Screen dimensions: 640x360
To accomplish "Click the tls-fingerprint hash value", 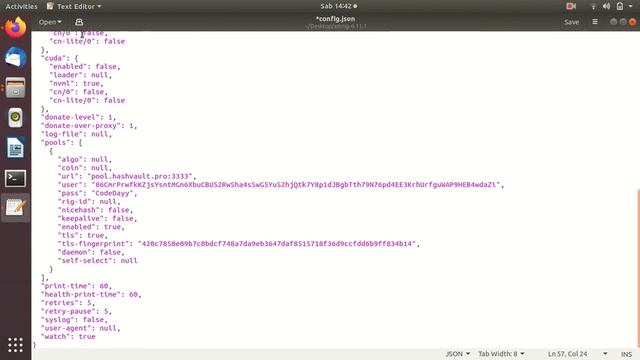I will pos(276,244).
